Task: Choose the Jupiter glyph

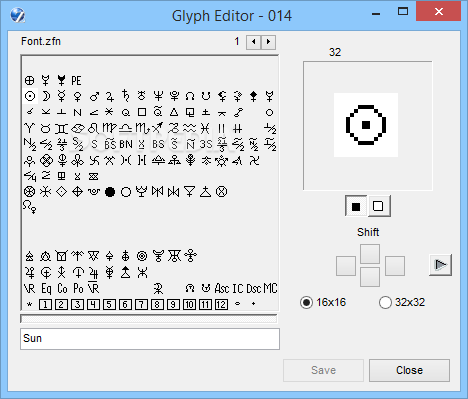Action: click(x=110, y=96)
